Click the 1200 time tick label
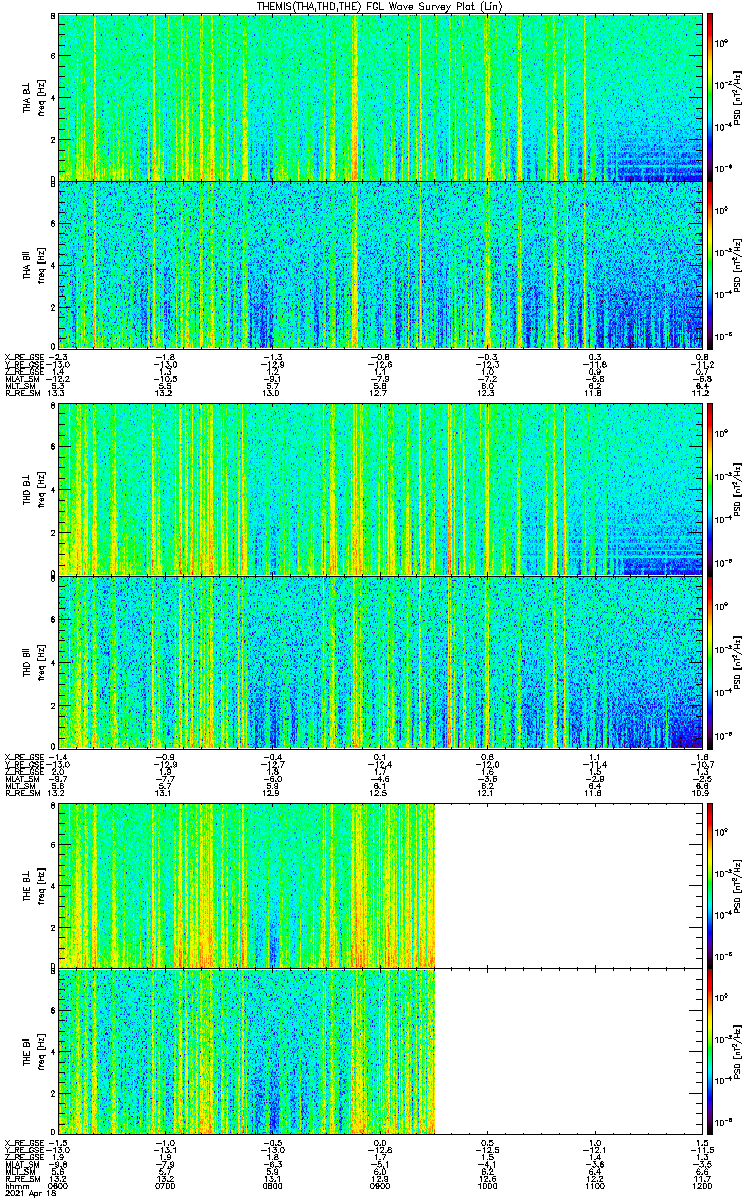Image resolution: width=750 pixels, height=1200 pixels. point(702,1186)
